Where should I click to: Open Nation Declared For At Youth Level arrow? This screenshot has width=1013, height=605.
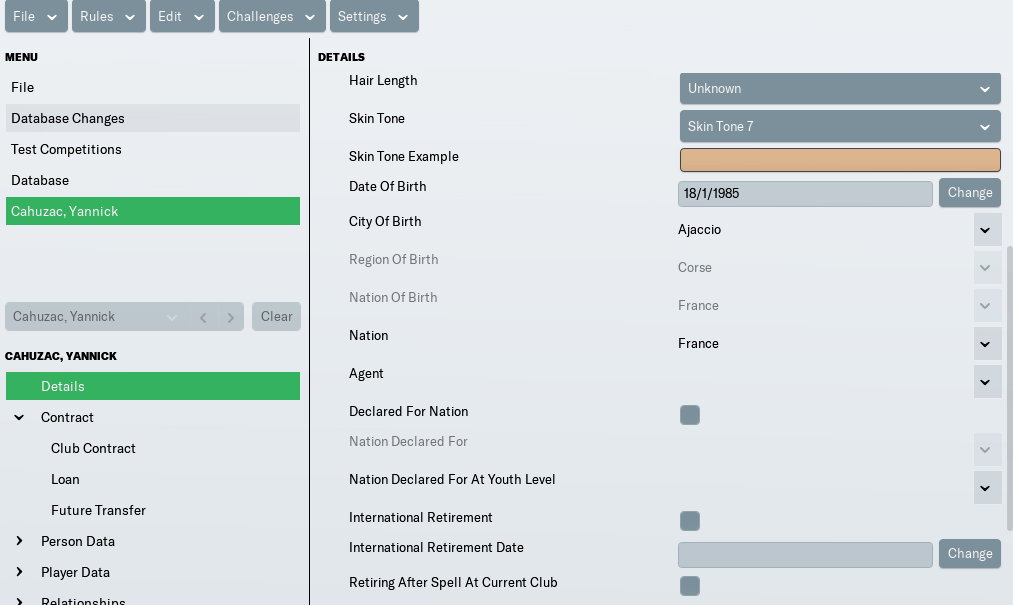985,488
